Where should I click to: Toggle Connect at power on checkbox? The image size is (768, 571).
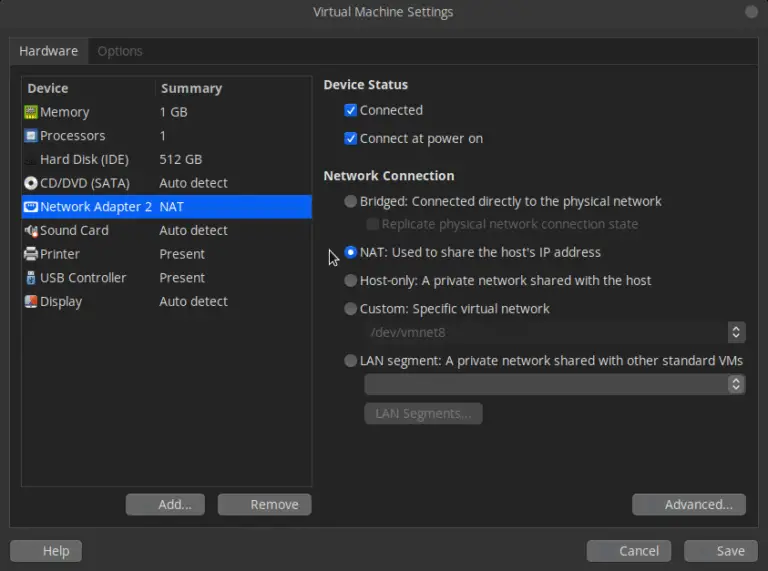click(350, 139)
